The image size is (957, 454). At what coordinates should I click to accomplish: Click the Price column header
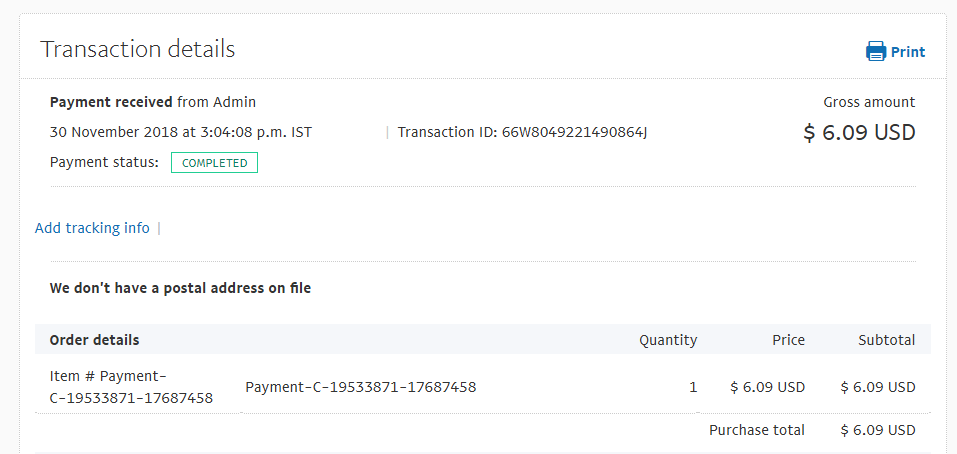(x=789, y=340)
